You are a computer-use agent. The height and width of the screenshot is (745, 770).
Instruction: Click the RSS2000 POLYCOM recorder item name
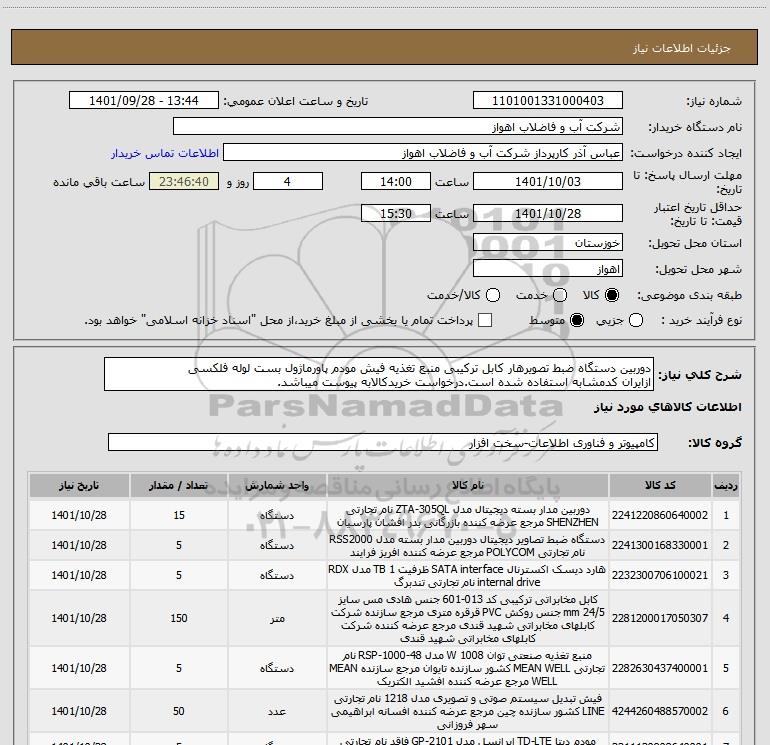coord(468,546)
